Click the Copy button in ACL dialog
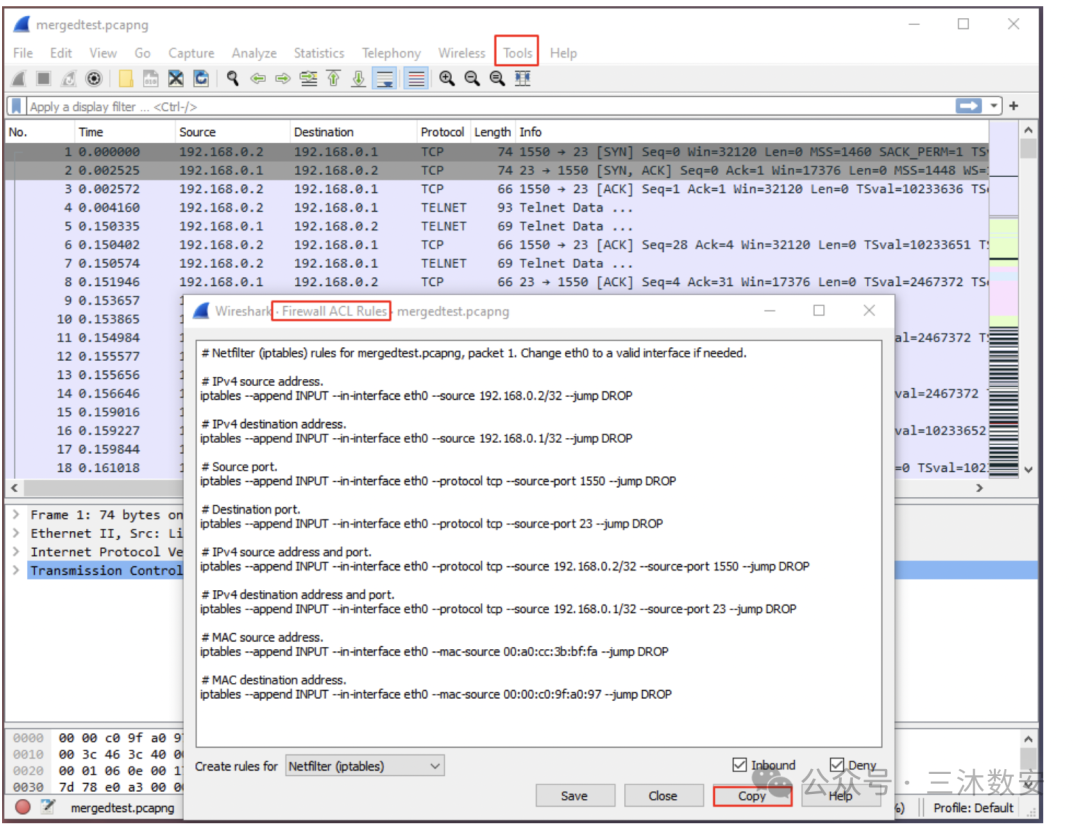Screen dimensions: 1080x826 tap(752, 796)
